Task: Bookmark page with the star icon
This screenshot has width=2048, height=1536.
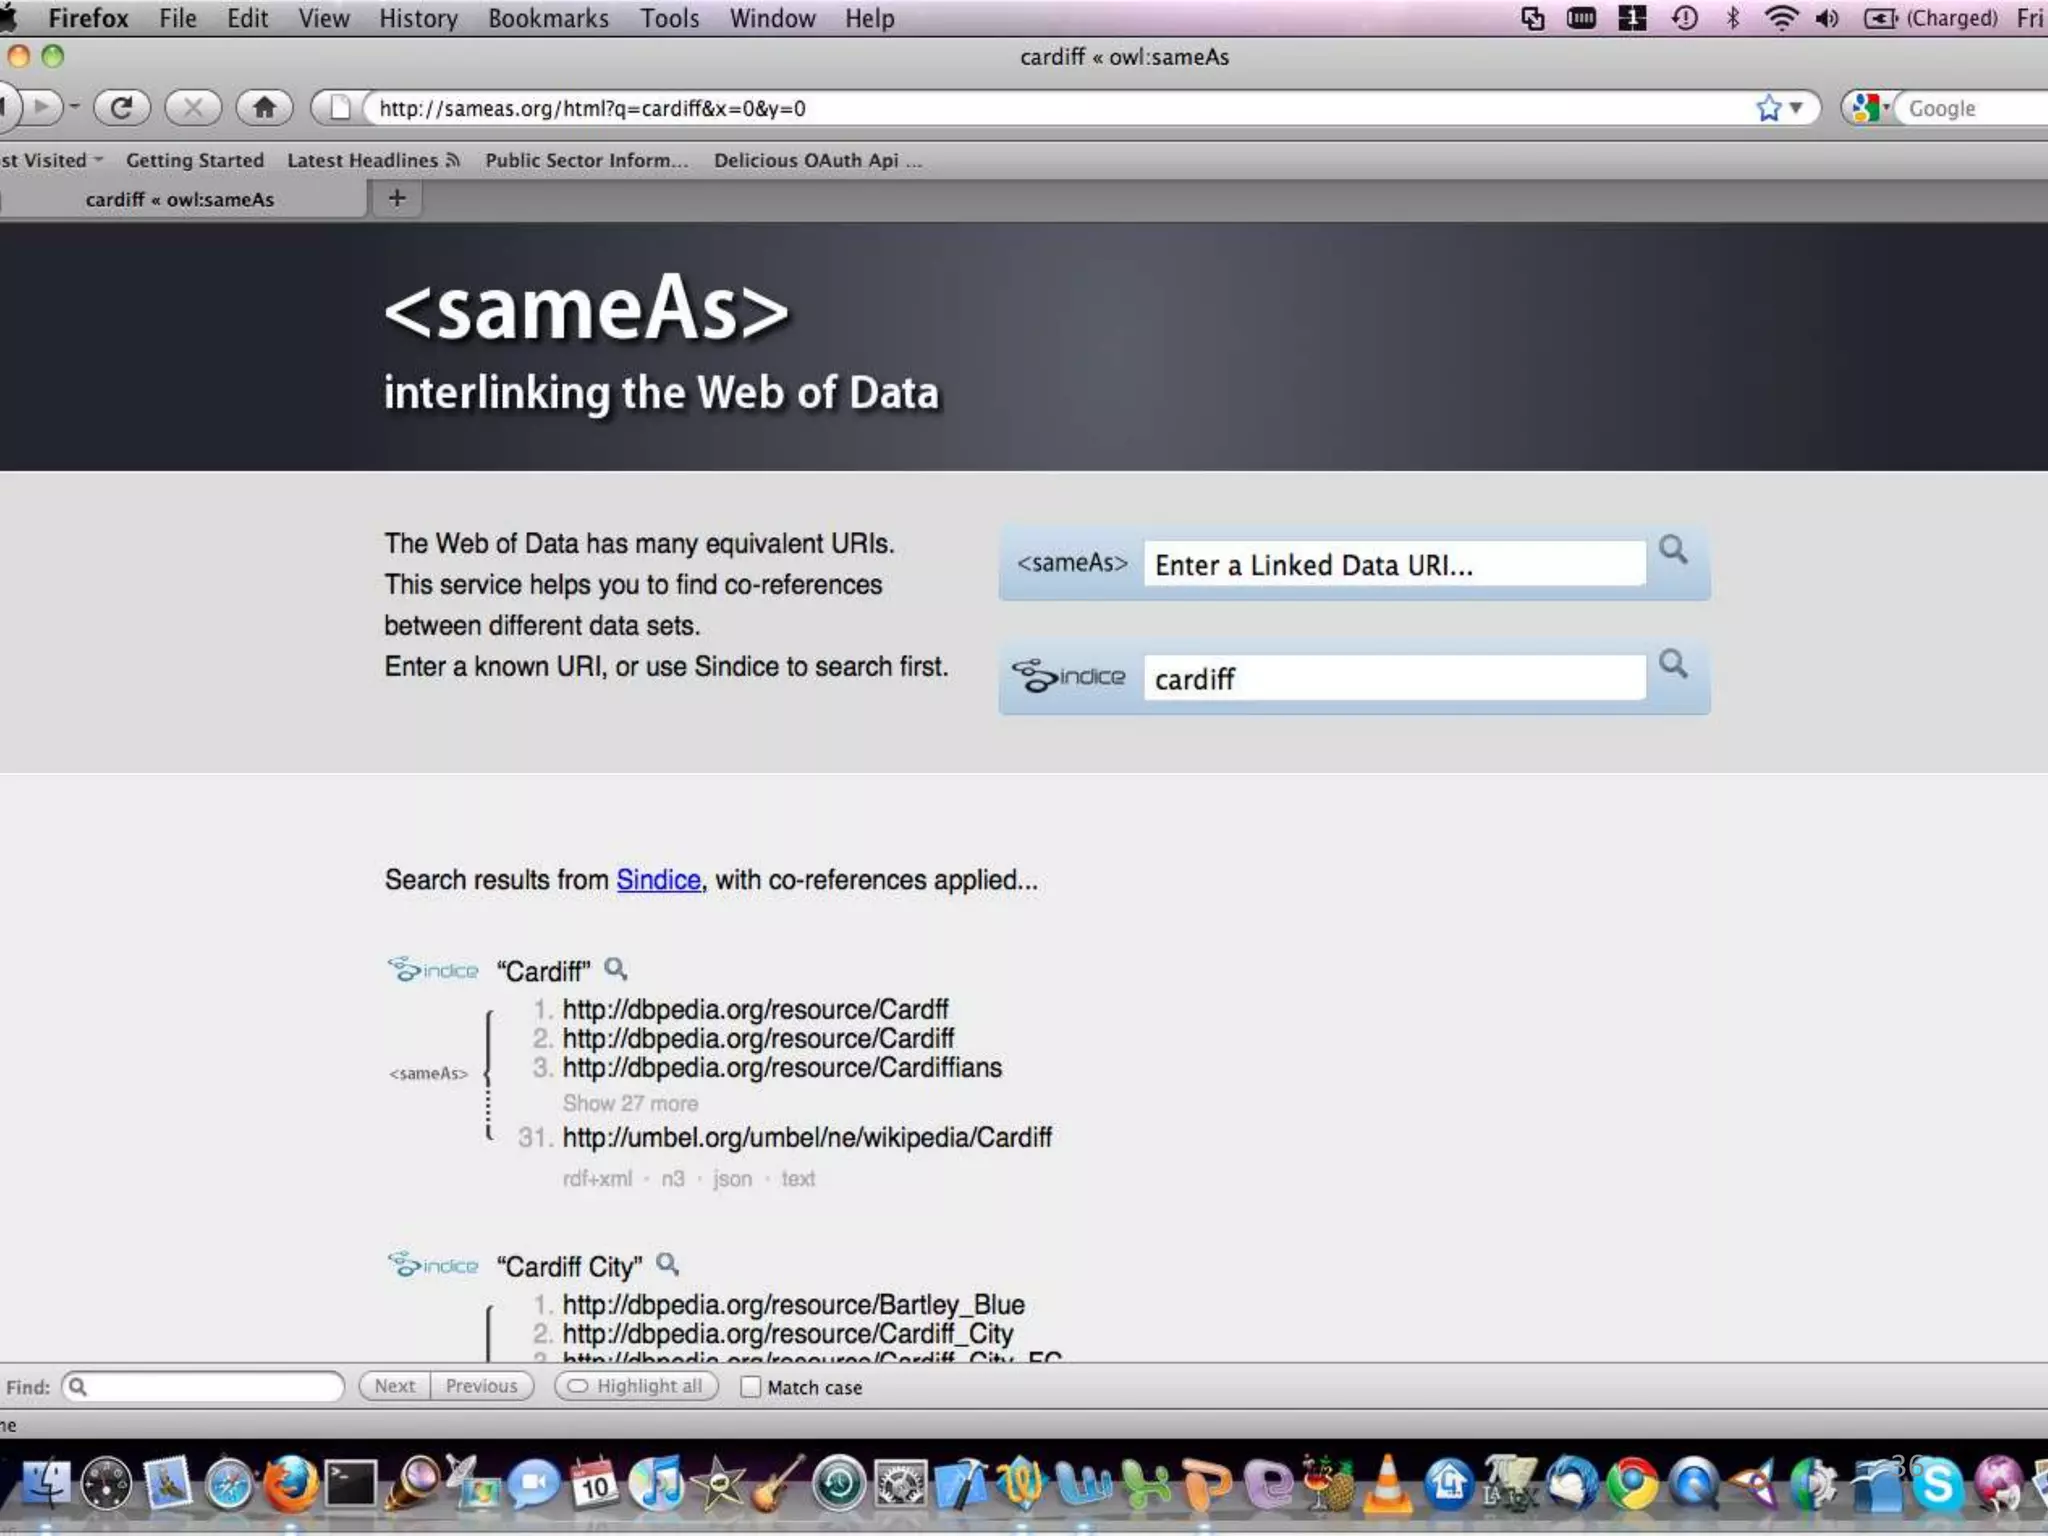Action: click(x=1768, y=108)
